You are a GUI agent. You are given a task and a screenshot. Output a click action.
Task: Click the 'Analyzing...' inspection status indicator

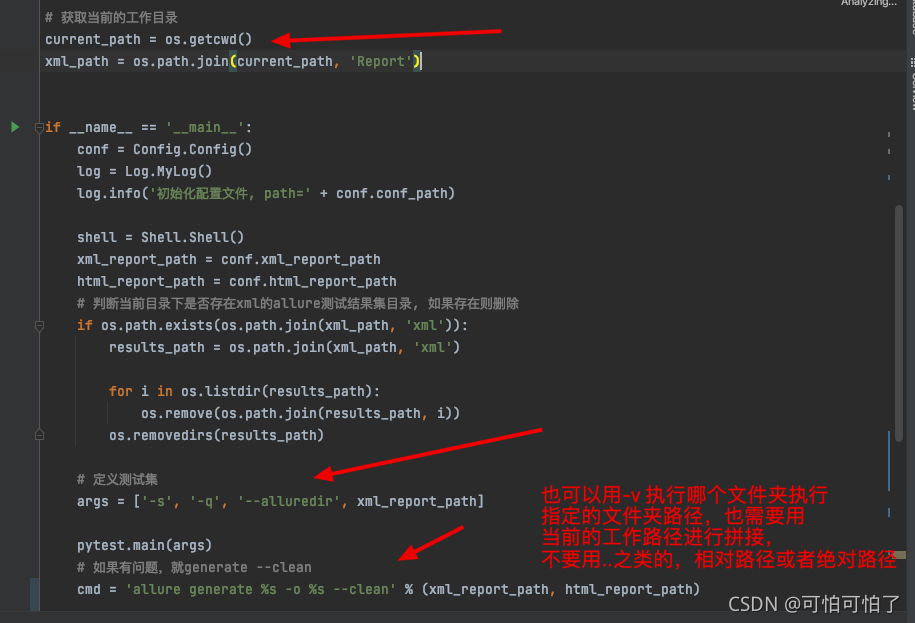point(869,3)
